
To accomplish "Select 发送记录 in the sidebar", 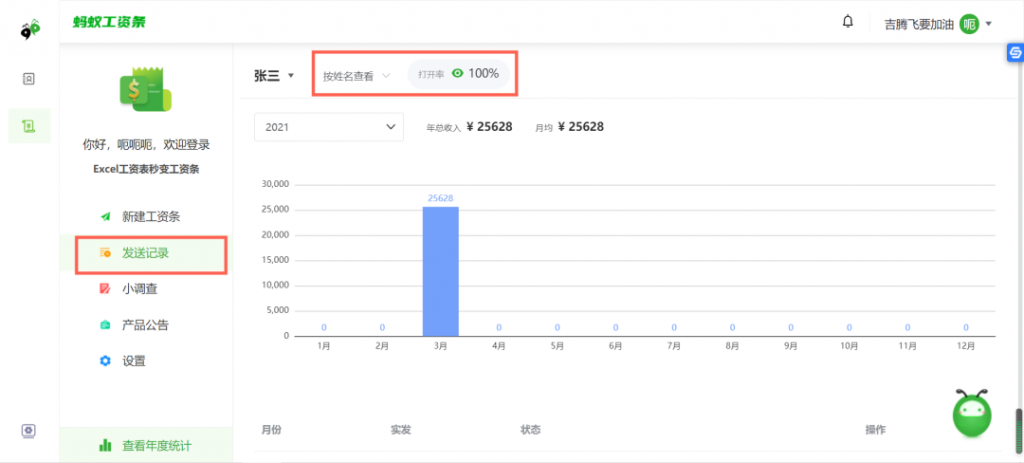I will click(x=145, y=253).
